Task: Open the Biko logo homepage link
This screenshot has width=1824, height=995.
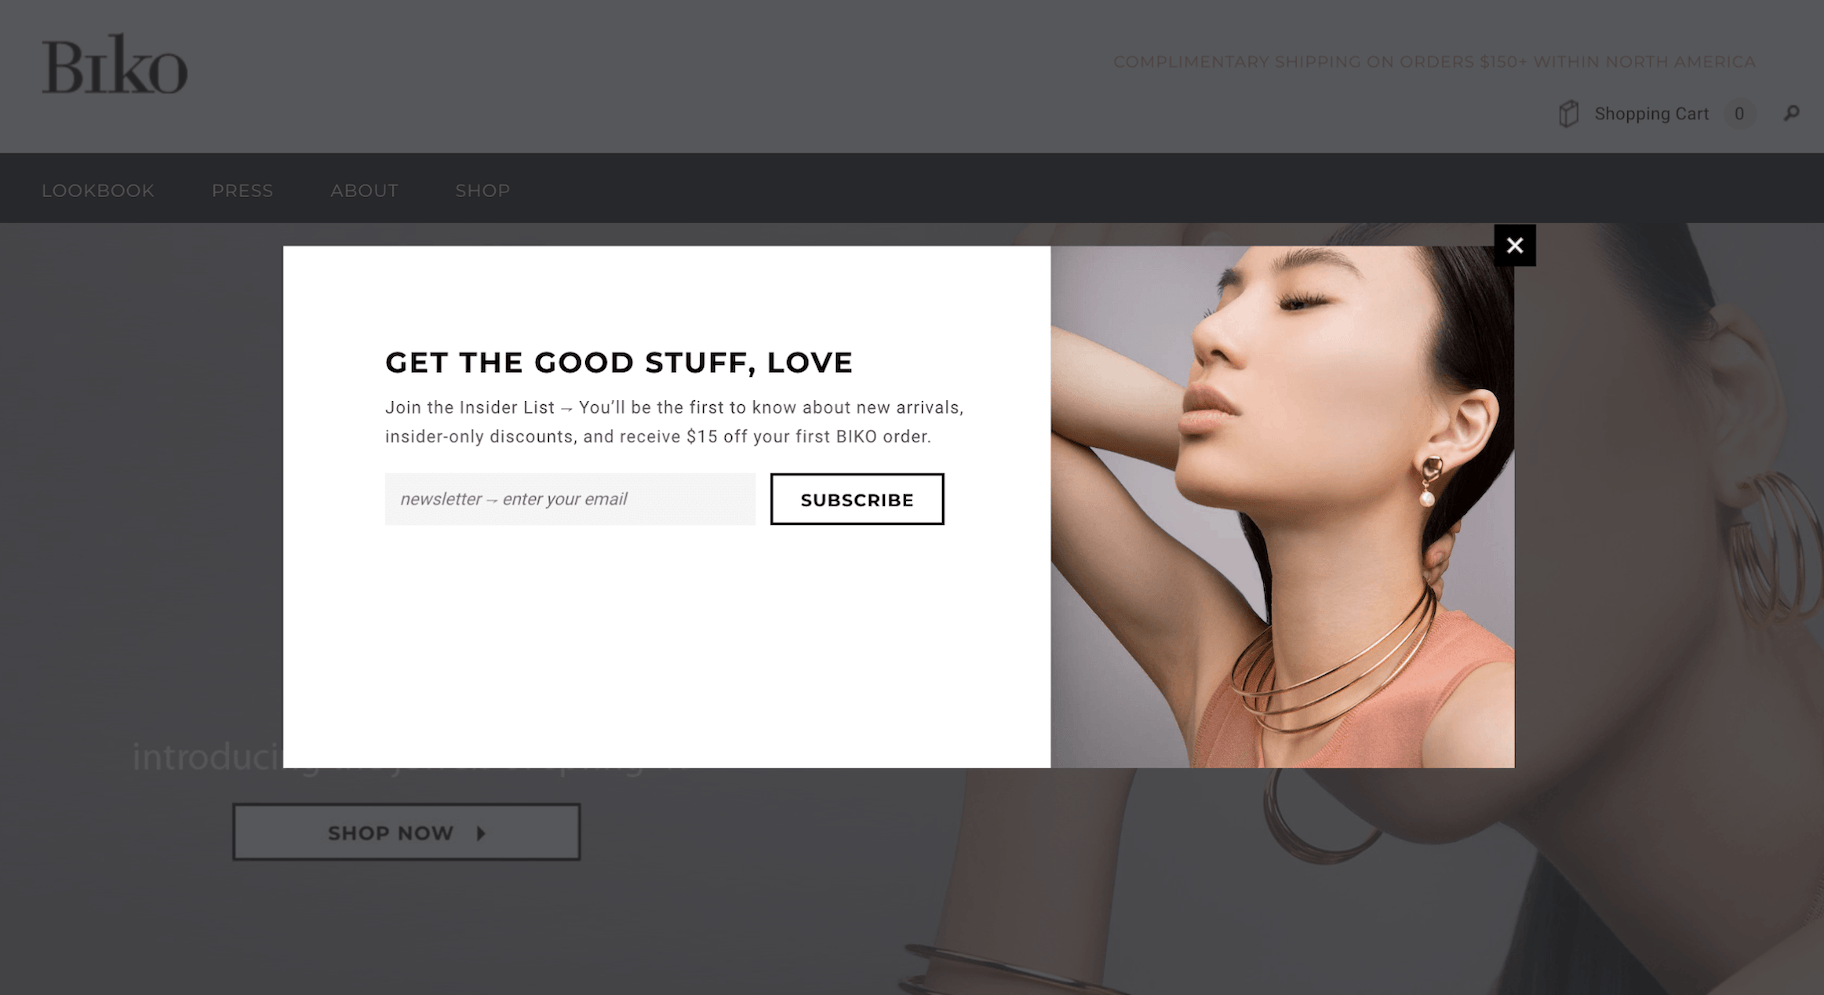Action: pyautogui.click(x=114, y=65)
